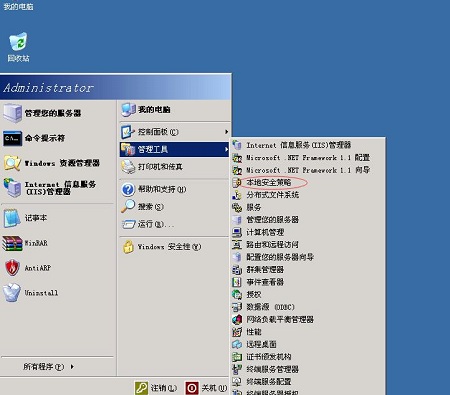
Task: Open 命令提示符 command prompt icon
Action: pos(13,138)
